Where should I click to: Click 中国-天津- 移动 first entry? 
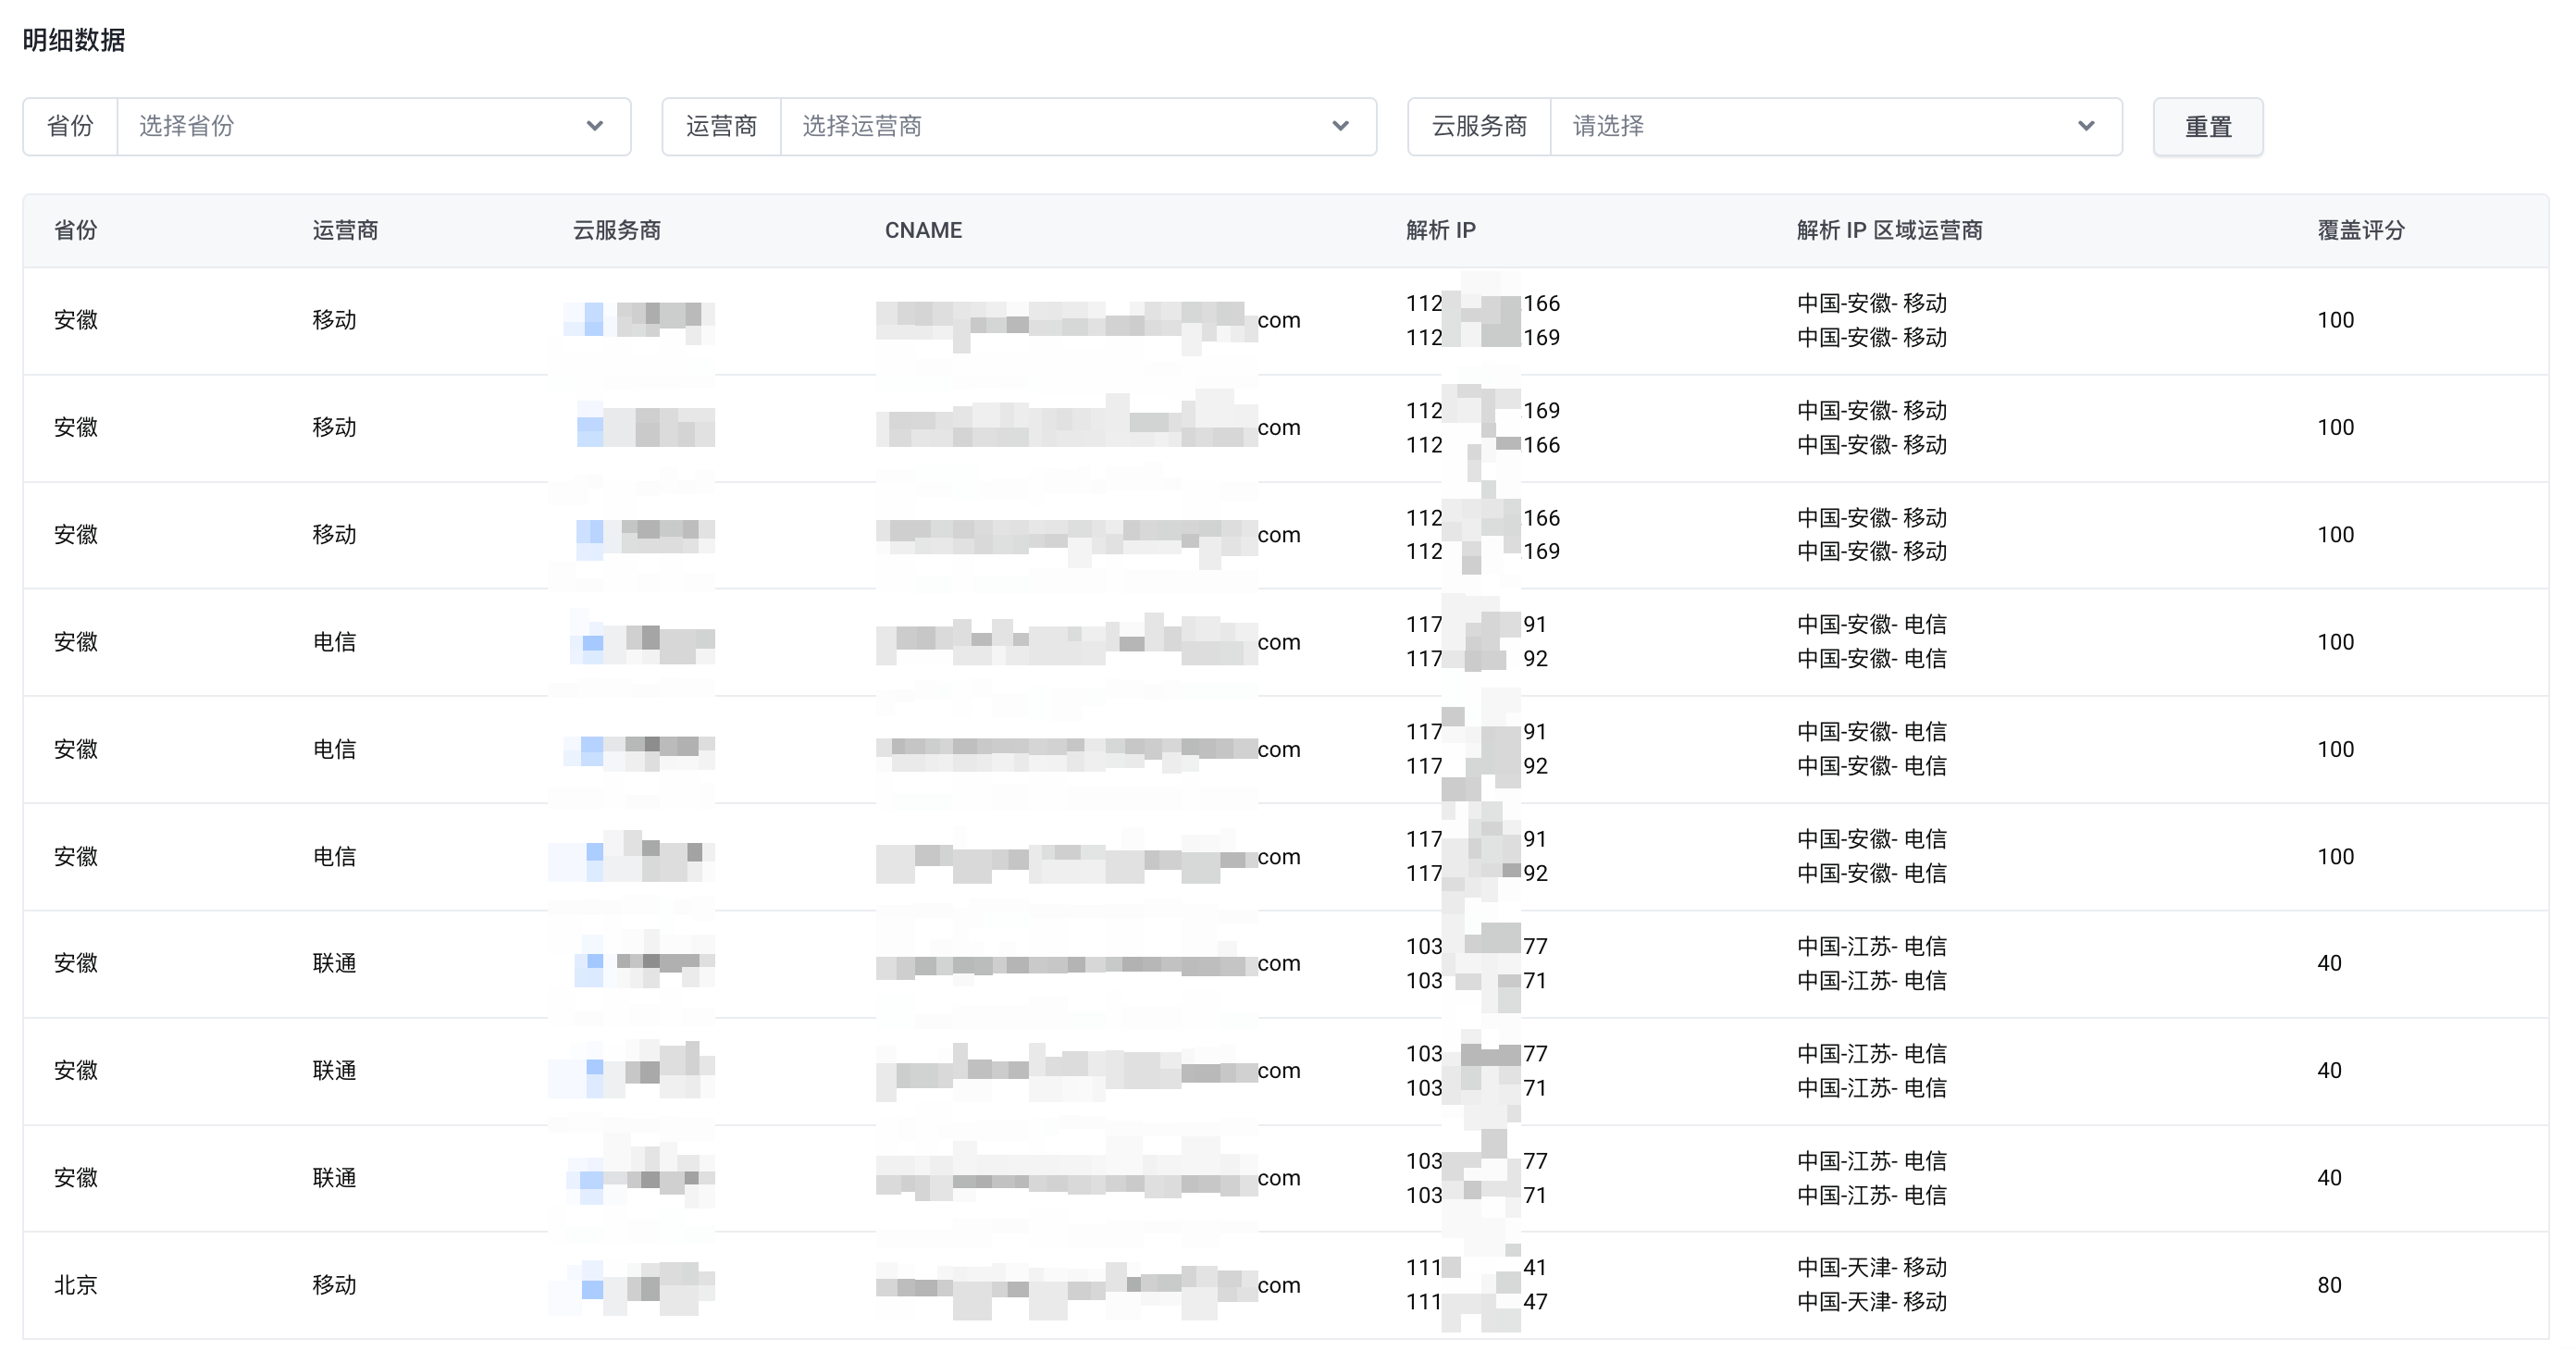[x=1871, y=1267]
